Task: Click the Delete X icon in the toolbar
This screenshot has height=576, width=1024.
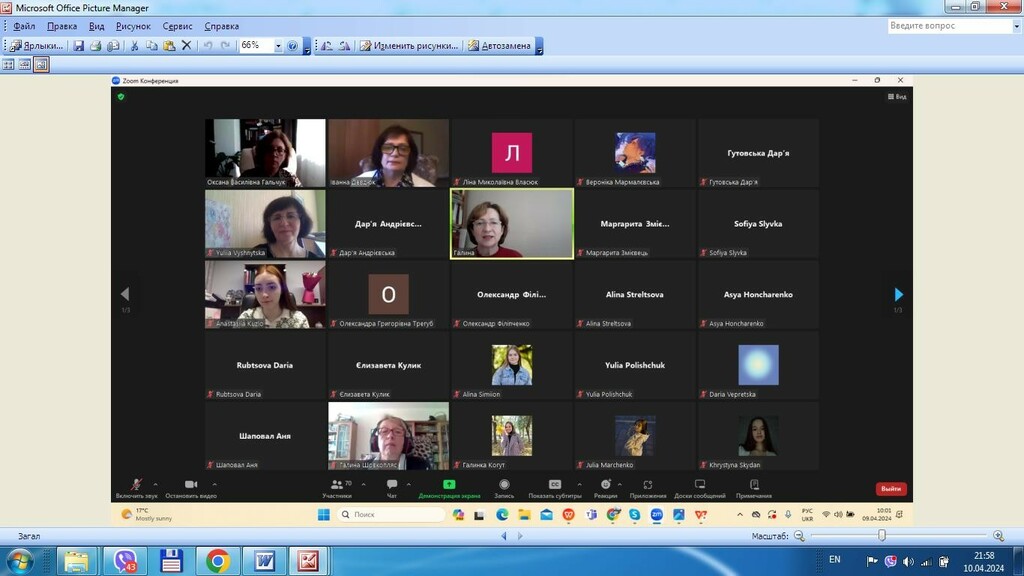Action: coord(187,46)
